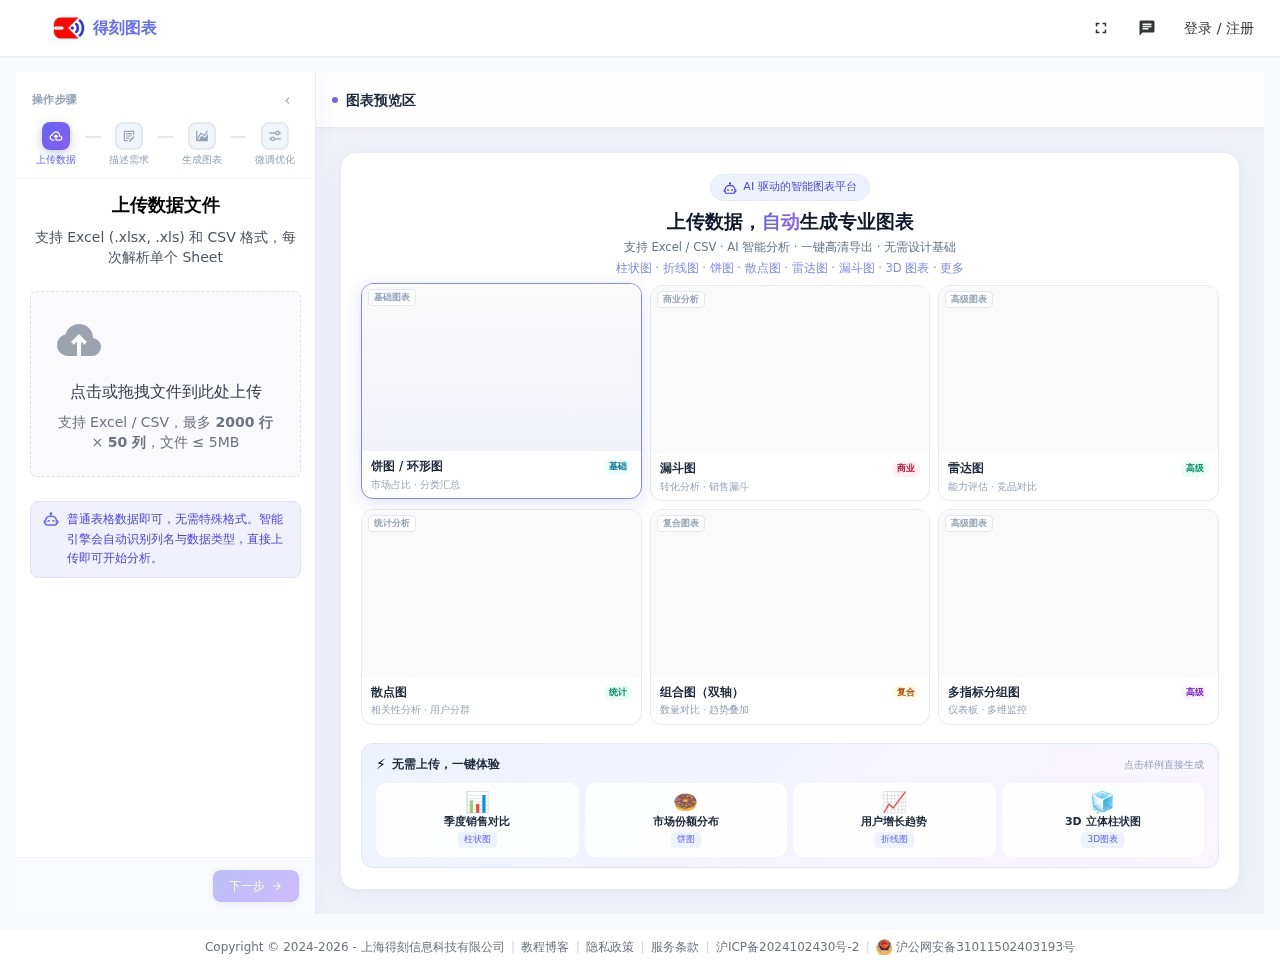Click the 用户增长趋势 line chart icon

[894, 802]
